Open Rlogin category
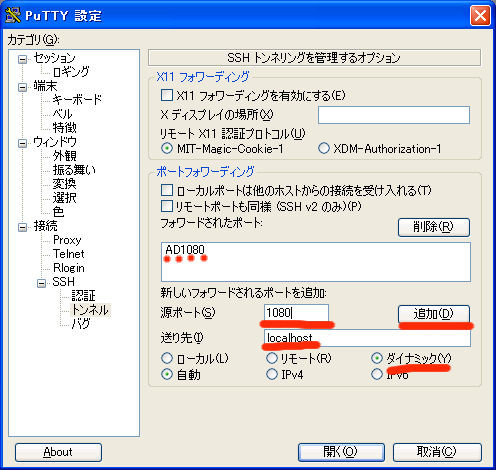The image size is (496, 470). pos(68,268)
